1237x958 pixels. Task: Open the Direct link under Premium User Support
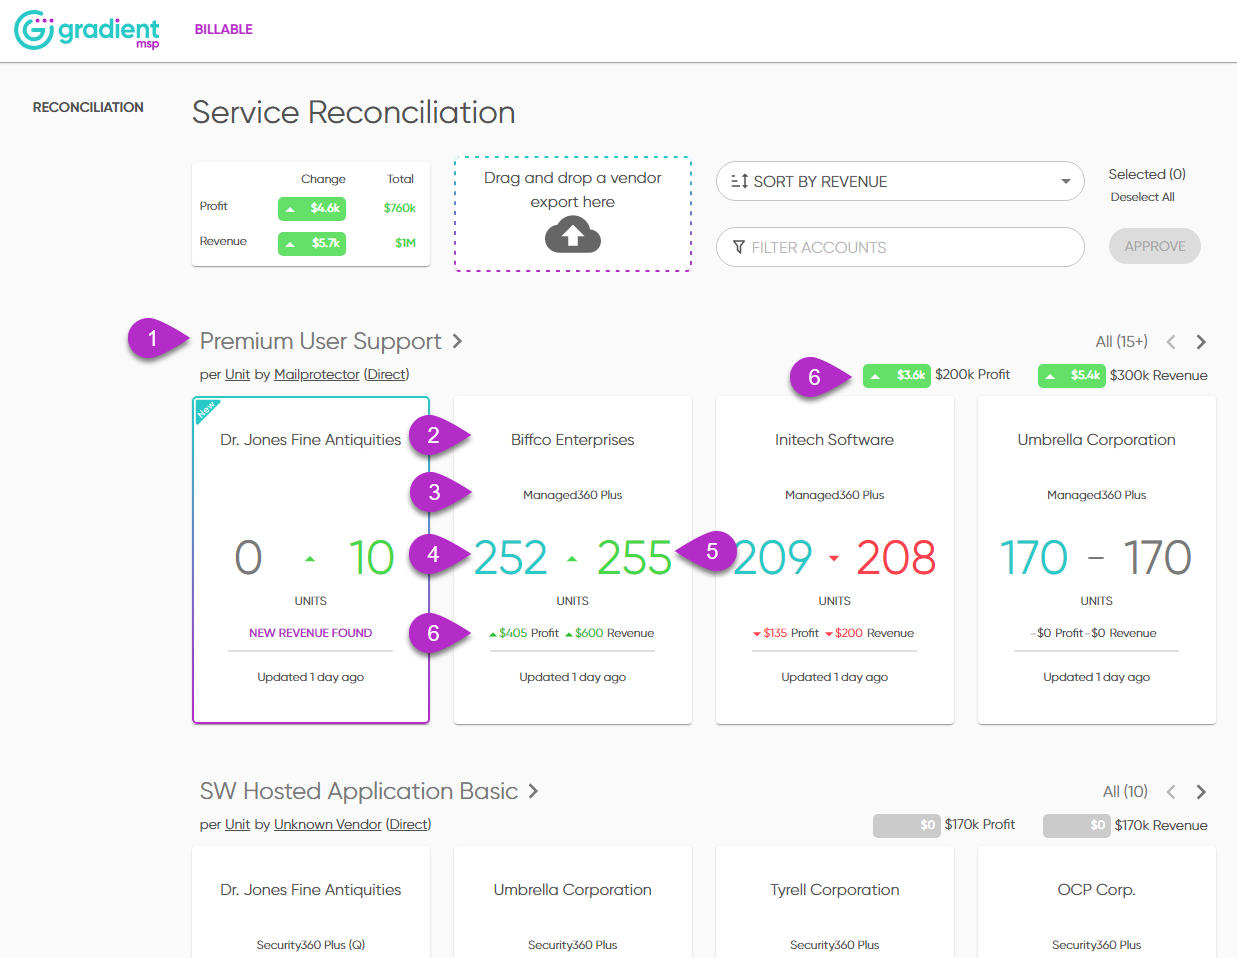[x=387, y=374]
